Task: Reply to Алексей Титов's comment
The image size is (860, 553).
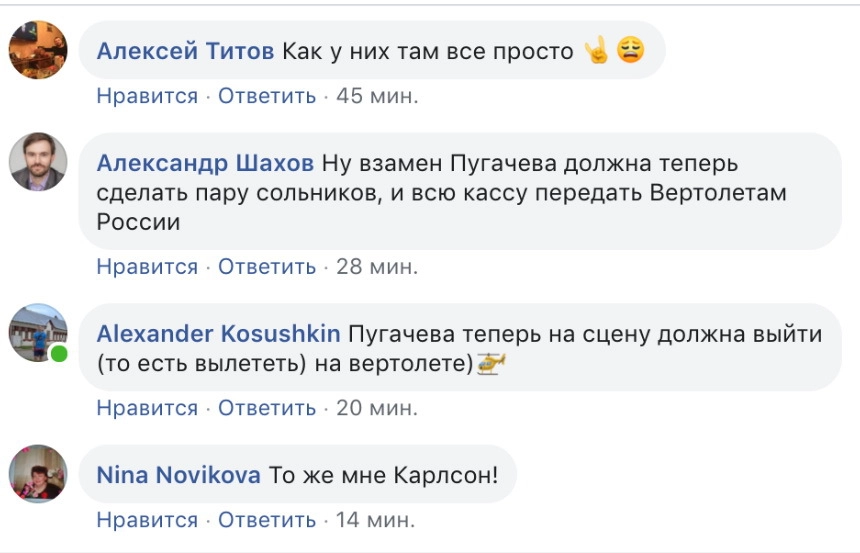Action: [267, 97]
